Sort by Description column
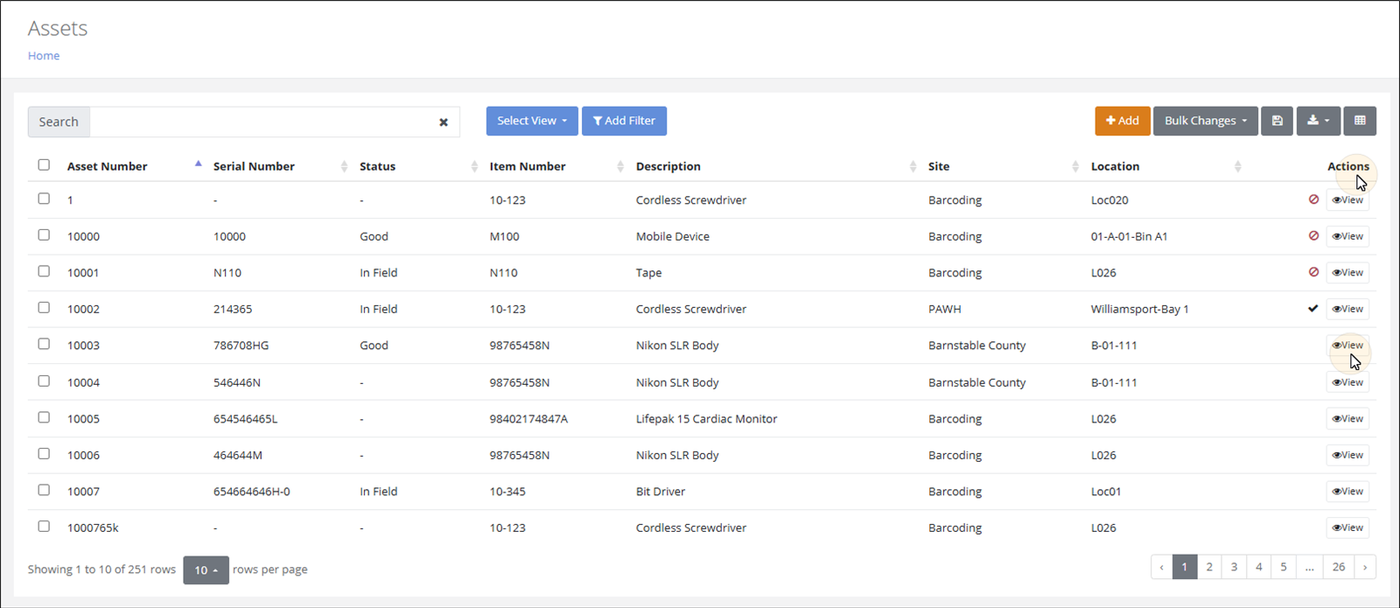This screenshot has width=1400, height=608. [668, 166]
